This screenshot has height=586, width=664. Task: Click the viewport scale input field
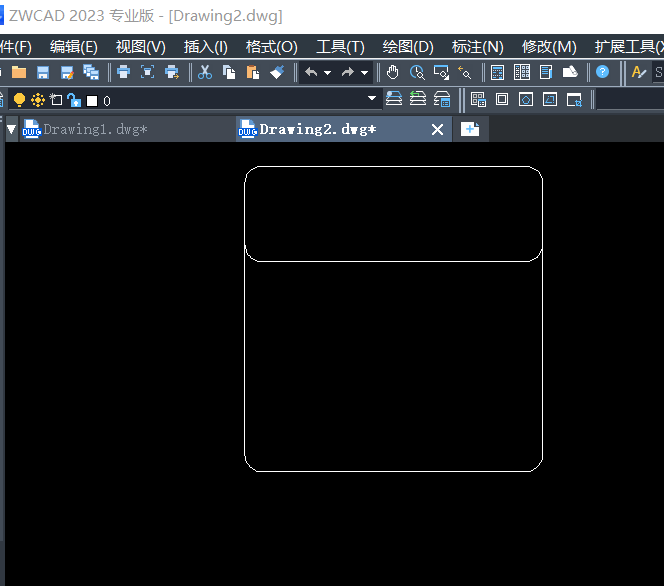(630, 100)
